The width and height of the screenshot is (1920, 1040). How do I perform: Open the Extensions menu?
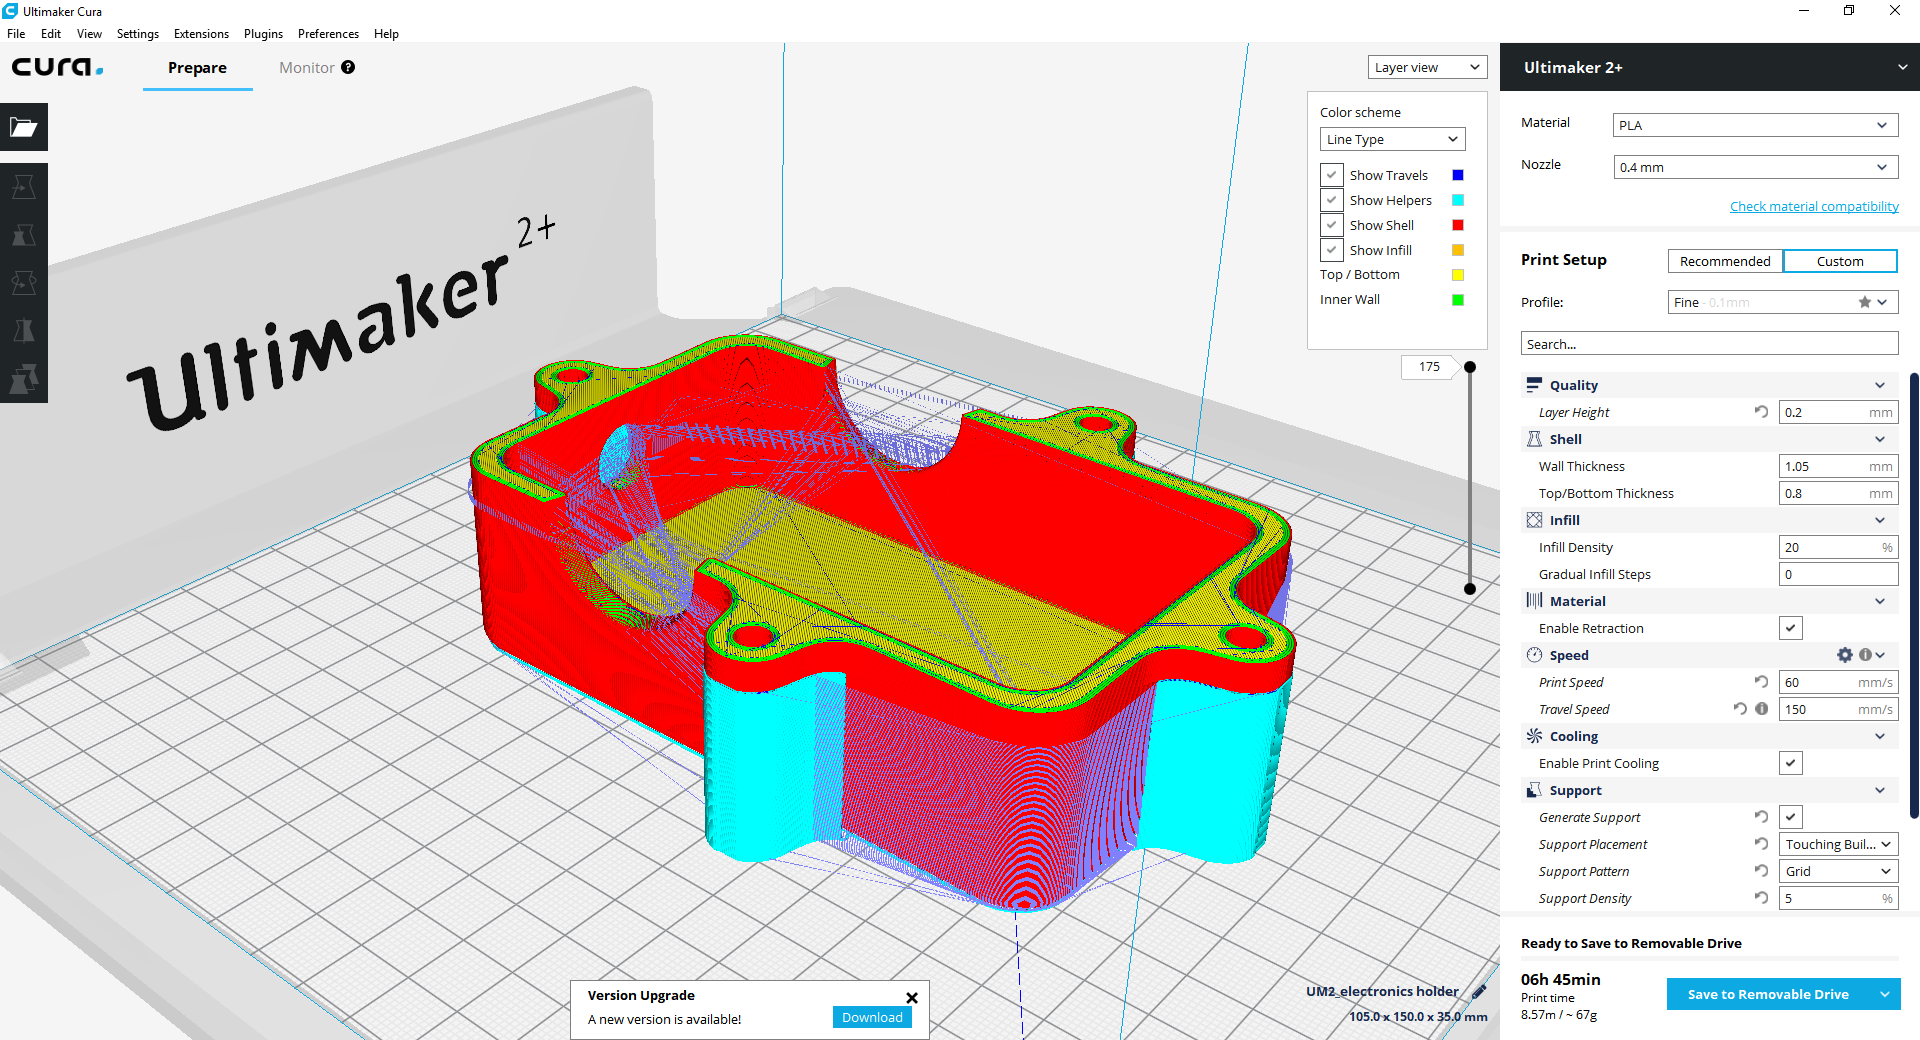[x=201, y=33]
